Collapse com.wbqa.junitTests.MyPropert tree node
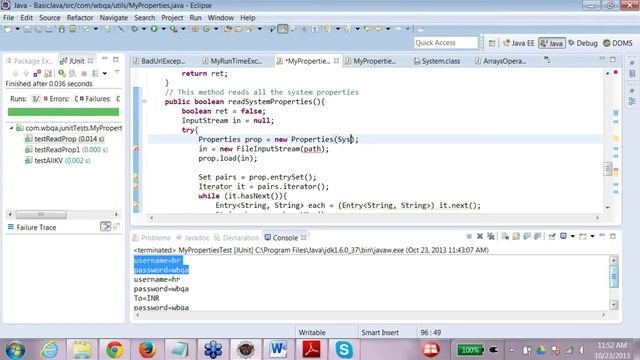The height and width of the screenshot is (360, 640). pyautogui.click(x=11, y=128)
